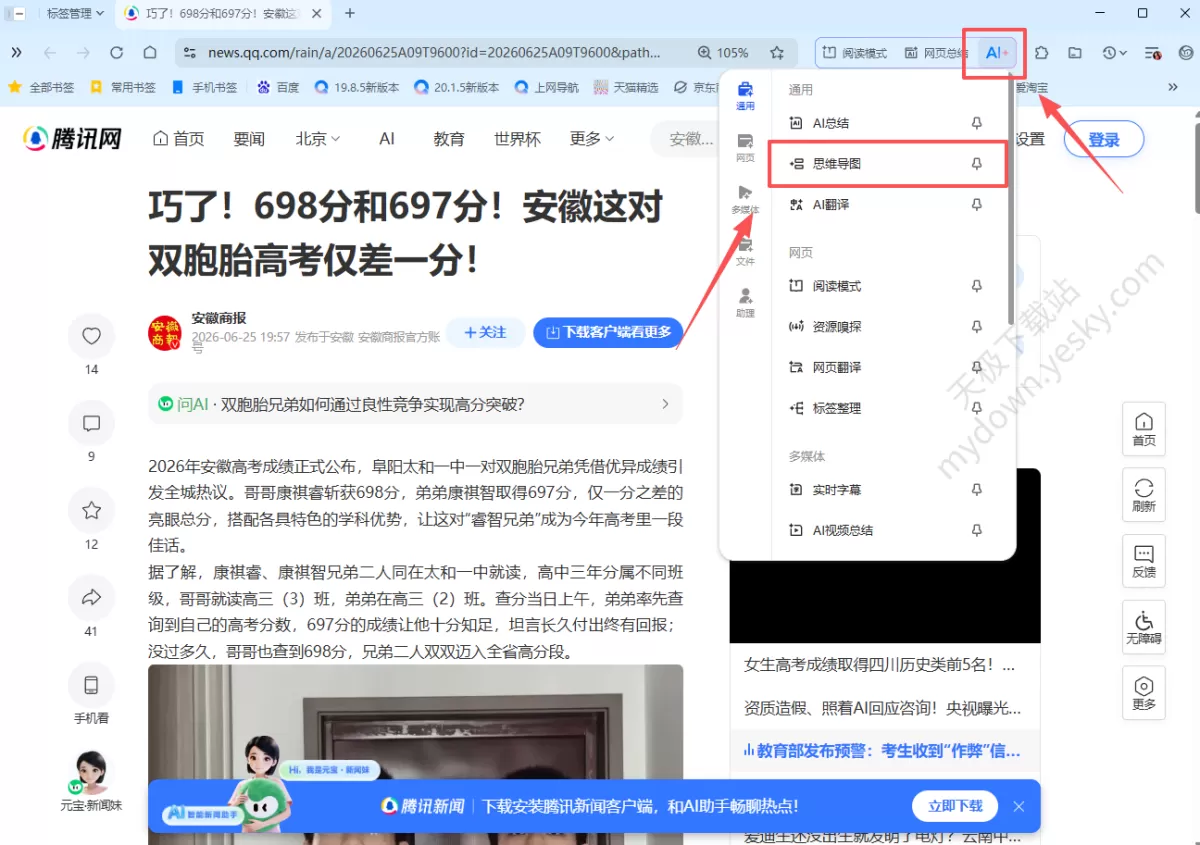Select the 多媒体 category in AI panel
Image resolution: width=1200 pixels, height=845 pixels.
[745, 200]
